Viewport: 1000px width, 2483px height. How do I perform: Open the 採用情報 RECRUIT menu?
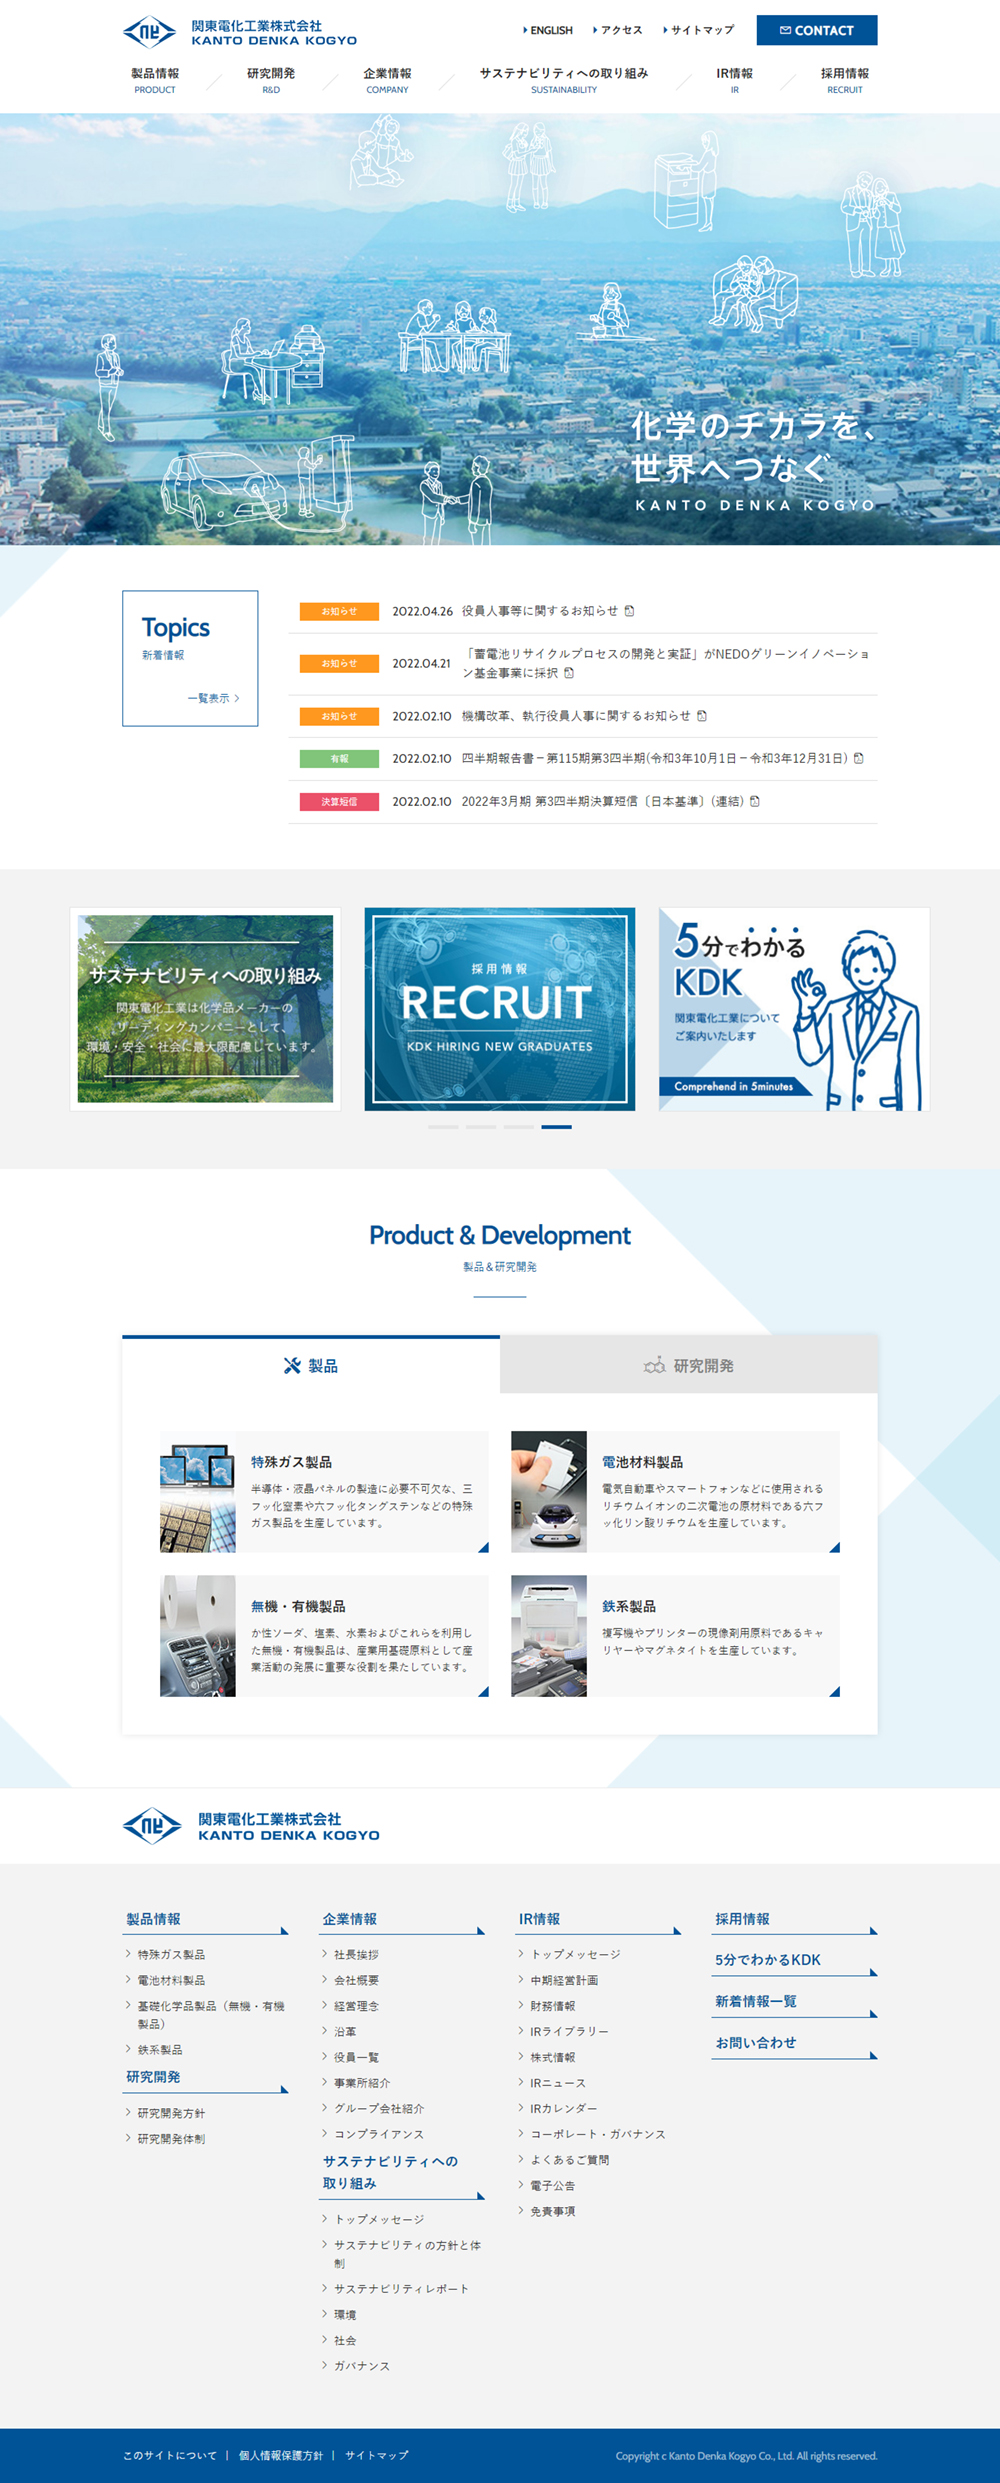coord(845,80)
